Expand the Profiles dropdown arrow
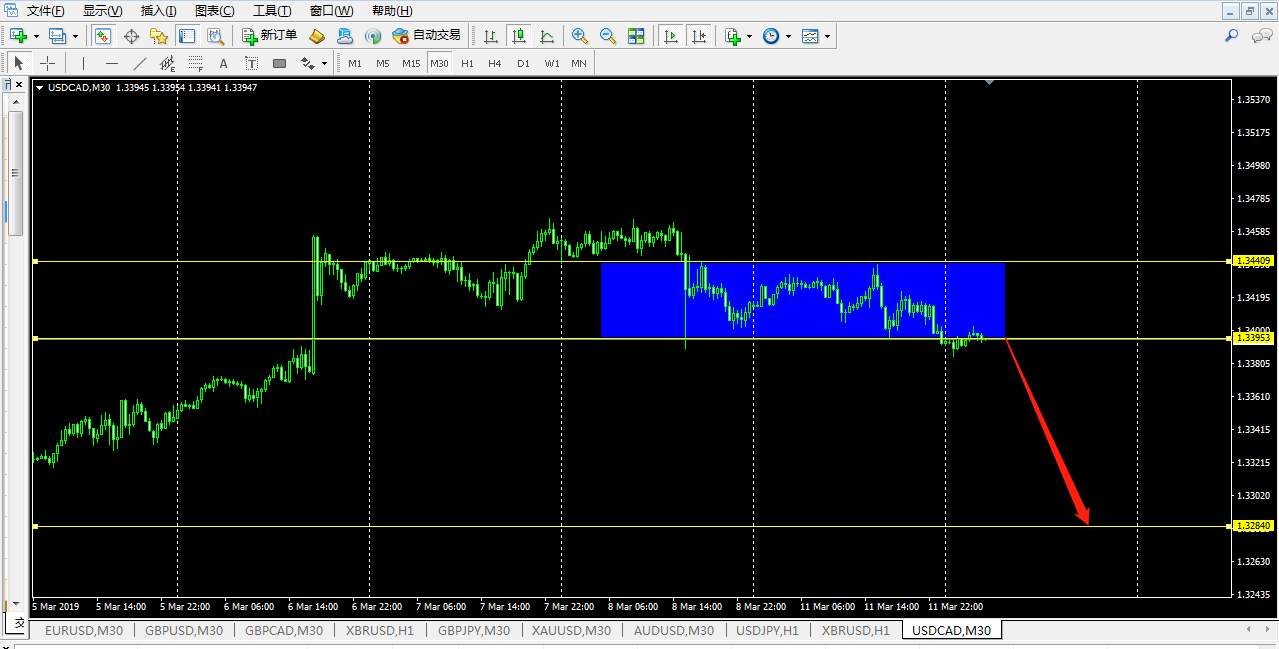Screen dimensions: 1279x649 tap(75, 36)
